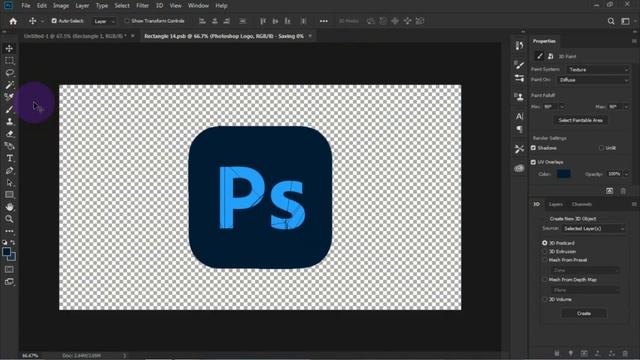Select the Move tool

pos(9,49)
